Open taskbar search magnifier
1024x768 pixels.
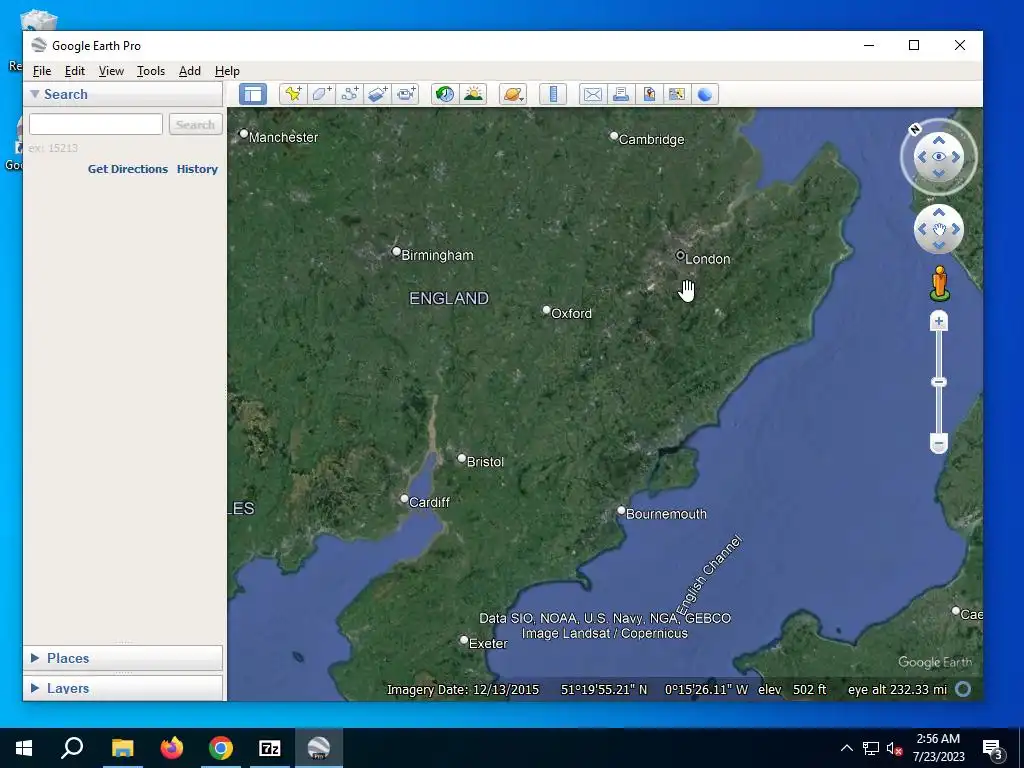[x=72, y=748]
